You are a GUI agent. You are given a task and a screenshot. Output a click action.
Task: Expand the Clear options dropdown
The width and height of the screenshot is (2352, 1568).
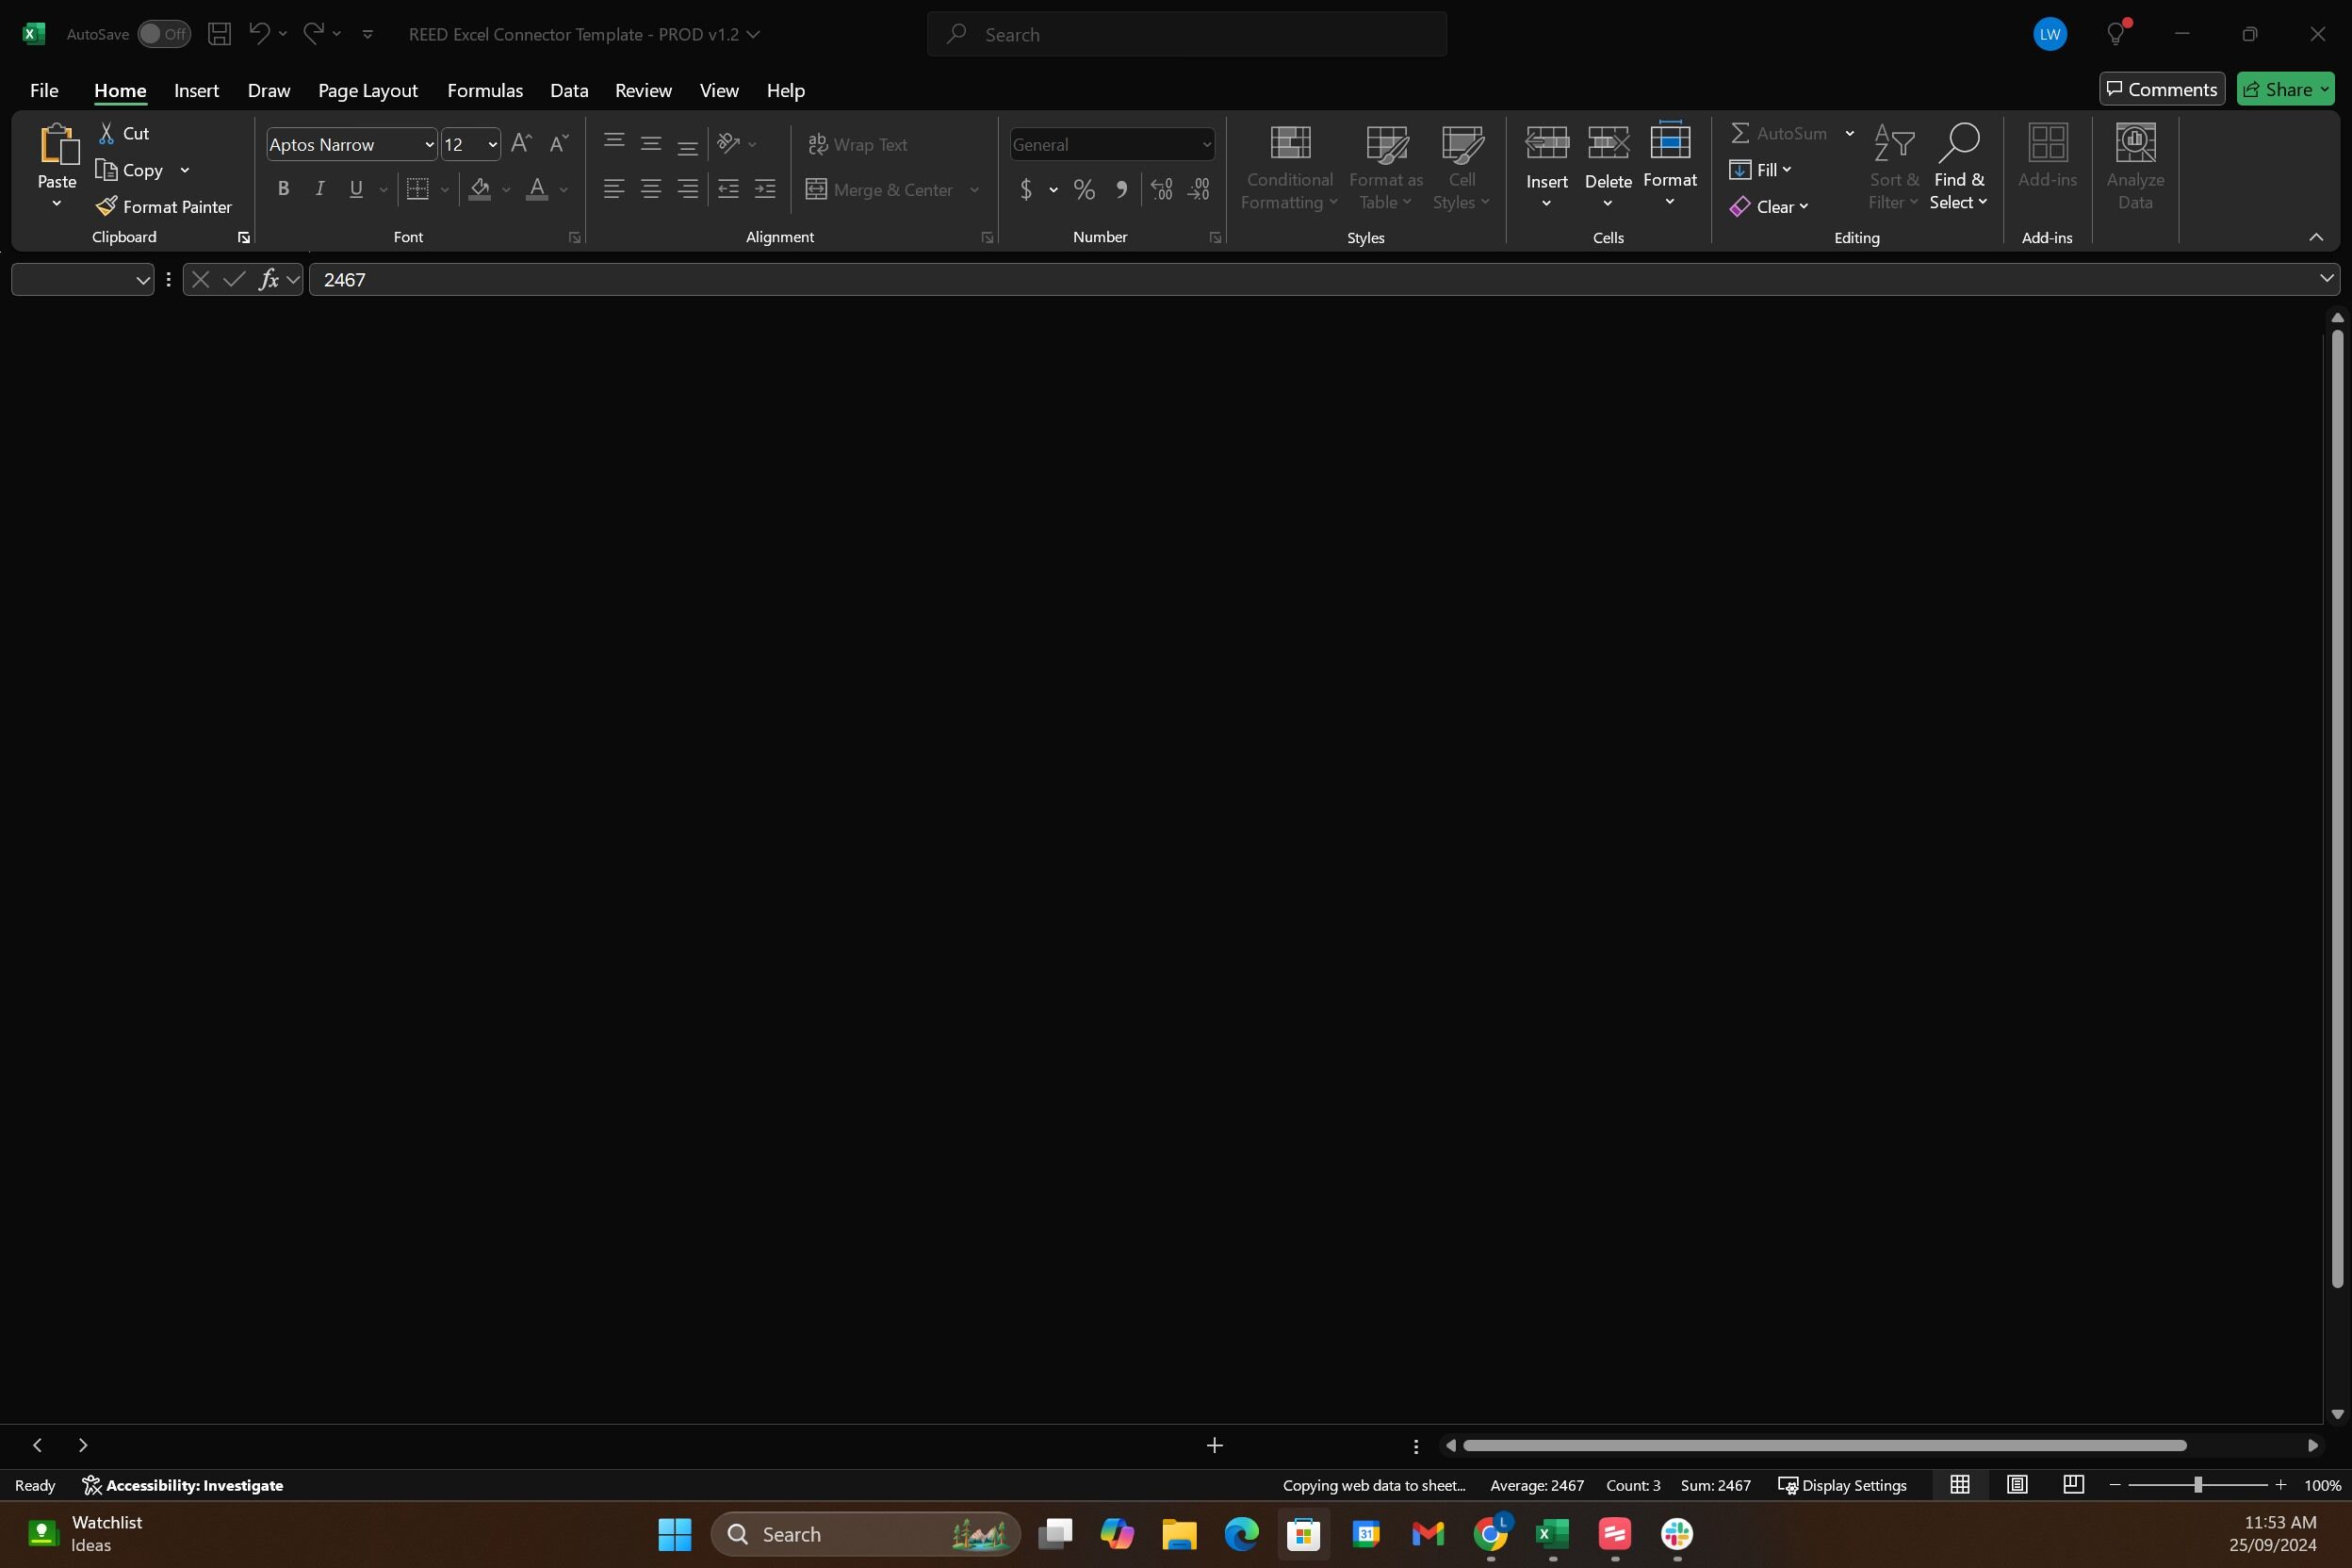[1803, 207]
